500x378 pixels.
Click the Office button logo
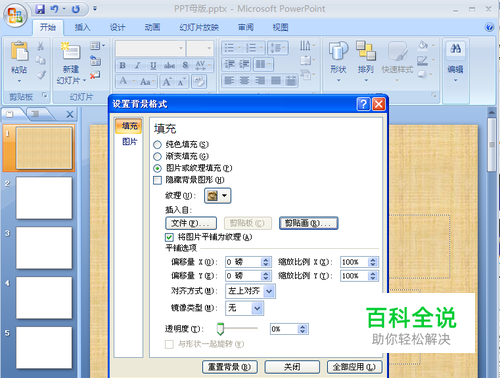(15, 15)
